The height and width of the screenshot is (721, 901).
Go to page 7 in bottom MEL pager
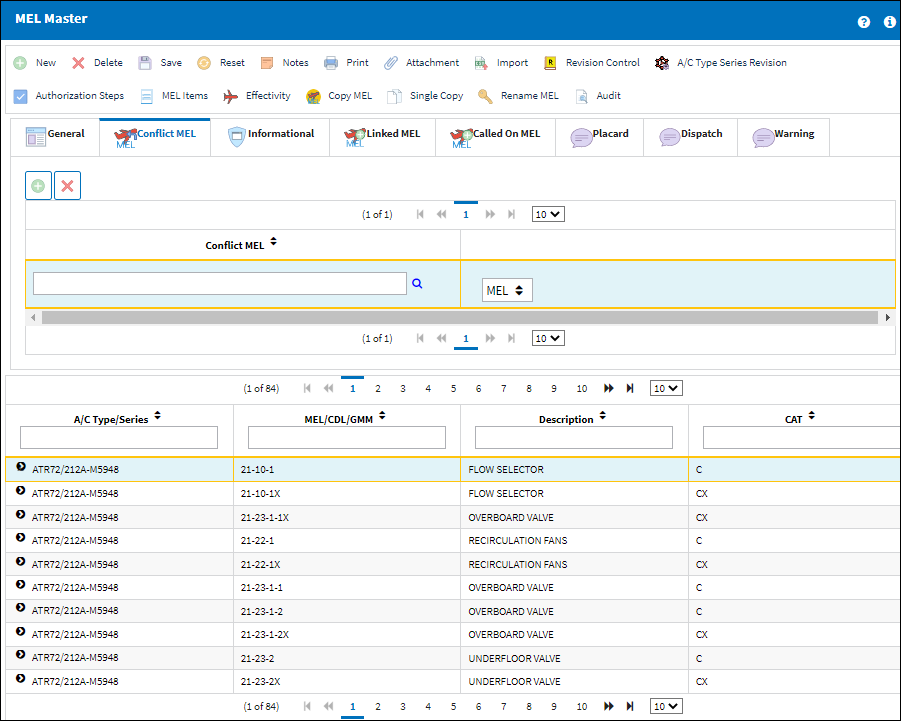tap(503, 706)
